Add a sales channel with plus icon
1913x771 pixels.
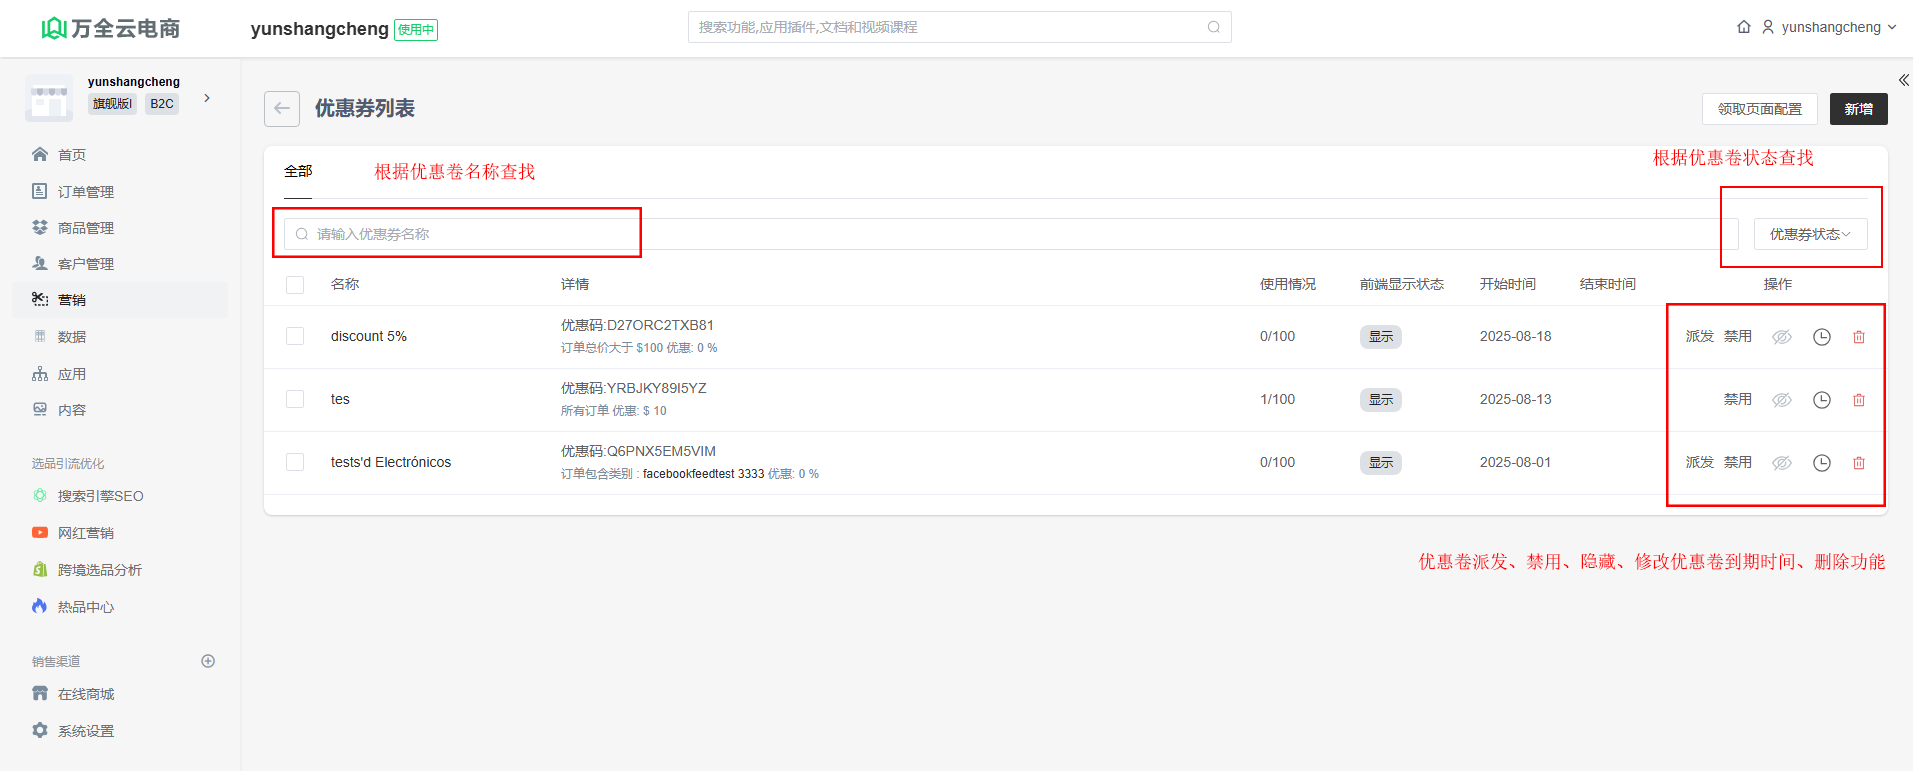[x=208, y=661]
